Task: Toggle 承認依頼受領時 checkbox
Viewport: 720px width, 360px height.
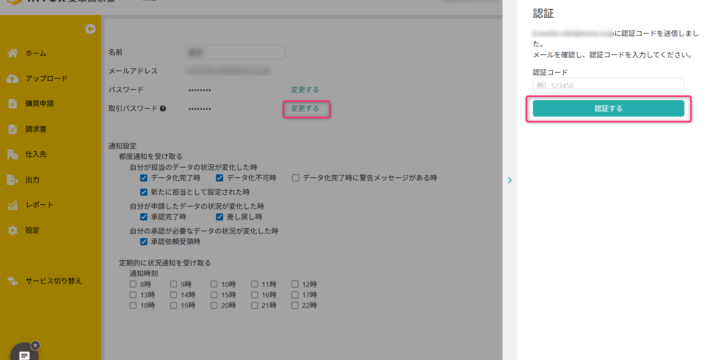Action: click(144, 241)
